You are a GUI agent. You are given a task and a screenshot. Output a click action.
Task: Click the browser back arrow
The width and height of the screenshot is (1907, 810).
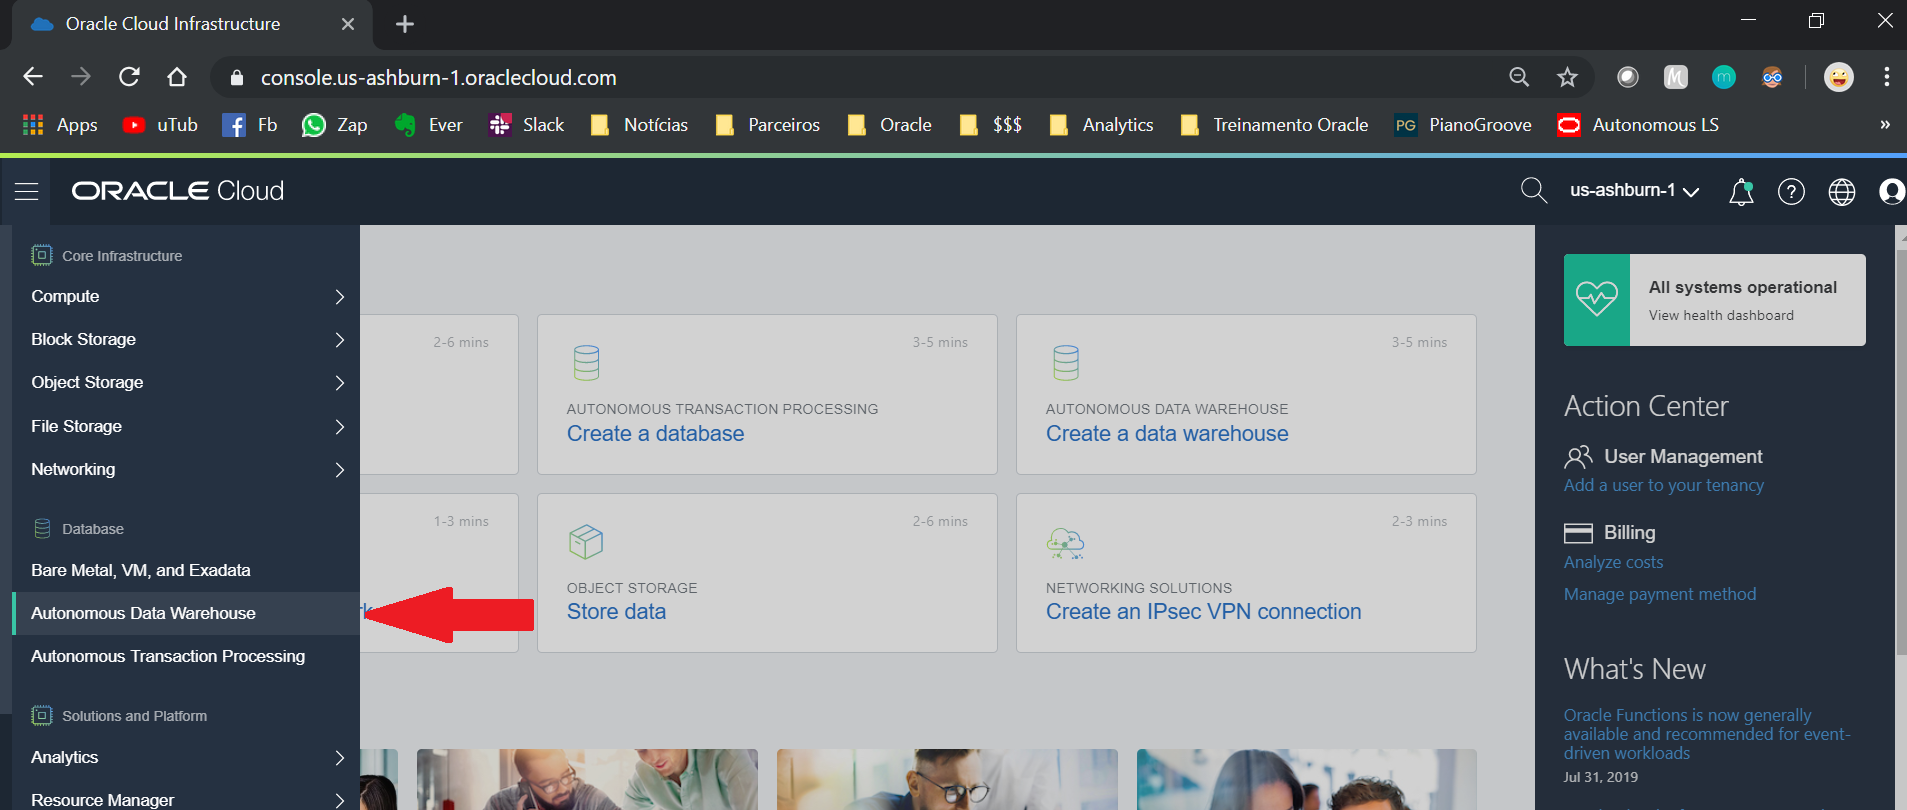click(x=33, y=77)
